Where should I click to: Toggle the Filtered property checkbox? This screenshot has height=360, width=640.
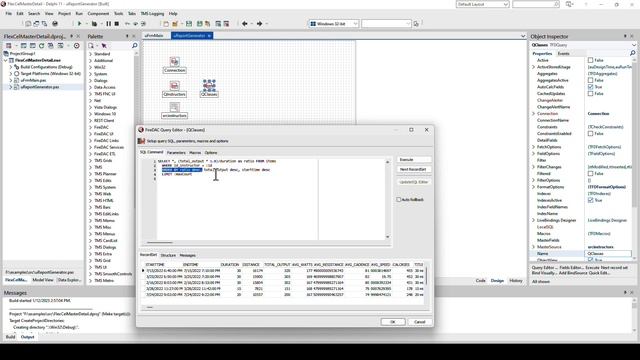pos(590,173)
